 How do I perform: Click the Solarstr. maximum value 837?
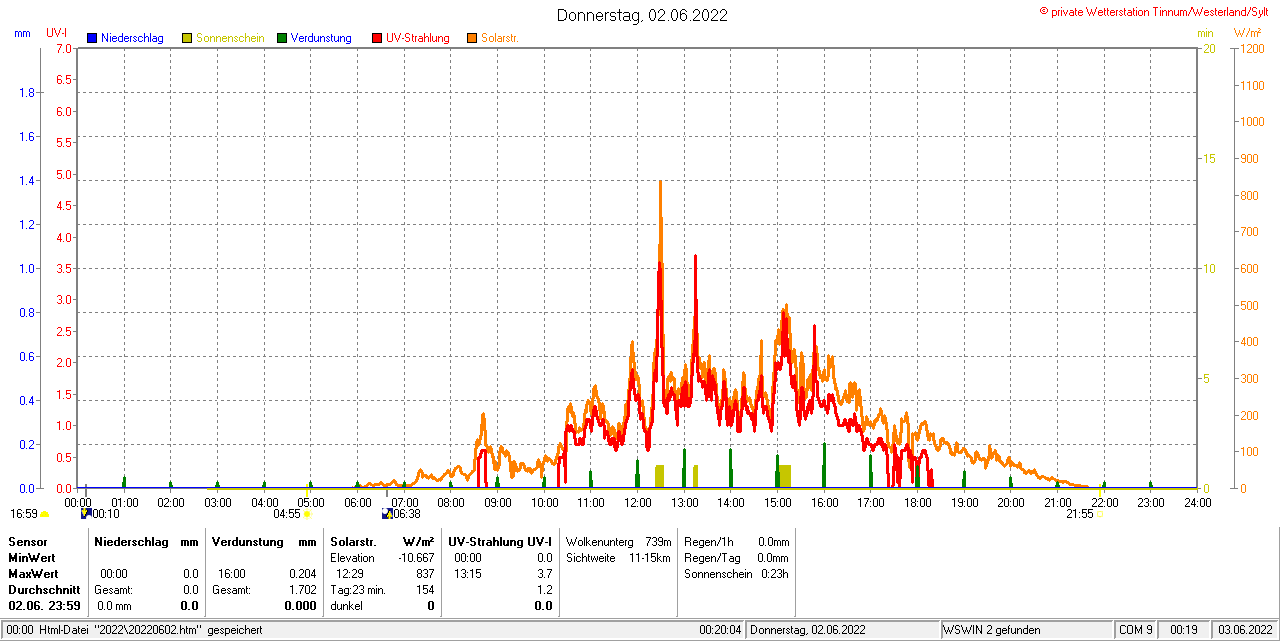[425, 574]
